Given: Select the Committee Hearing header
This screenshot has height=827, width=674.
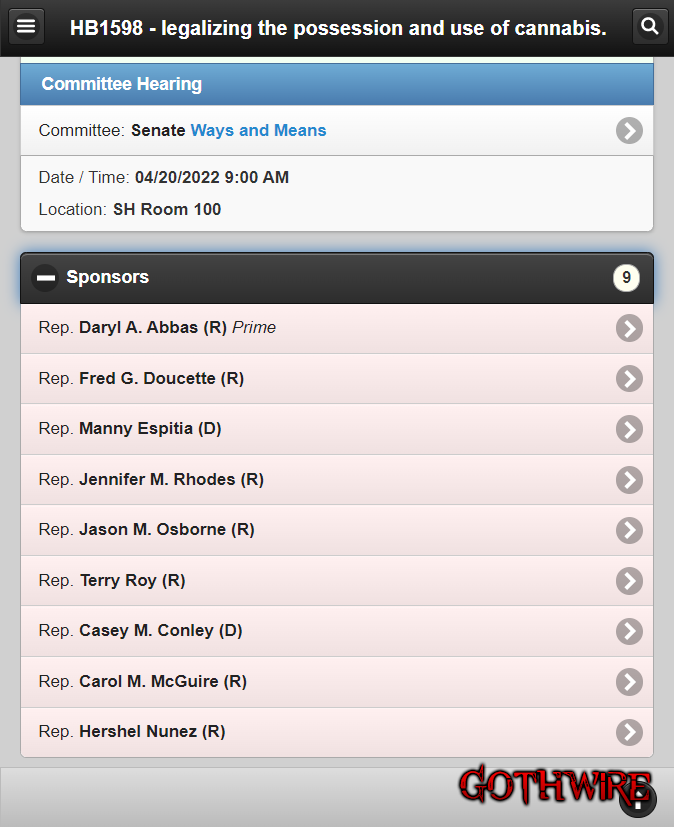Looking at the screenshot, I should tap(336, 84).
